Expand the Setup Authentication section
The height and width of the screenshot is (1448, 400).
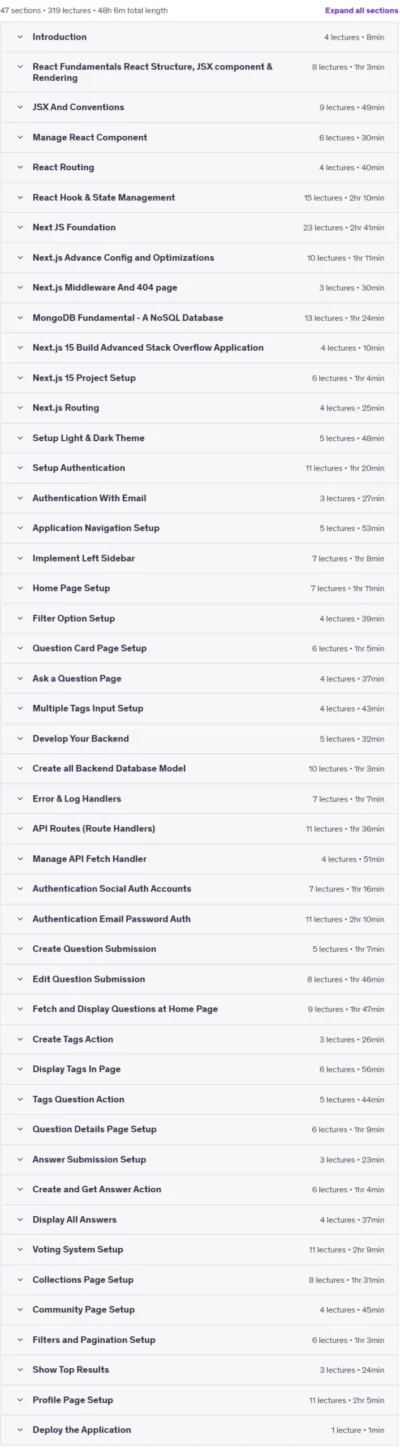[200, 468]
